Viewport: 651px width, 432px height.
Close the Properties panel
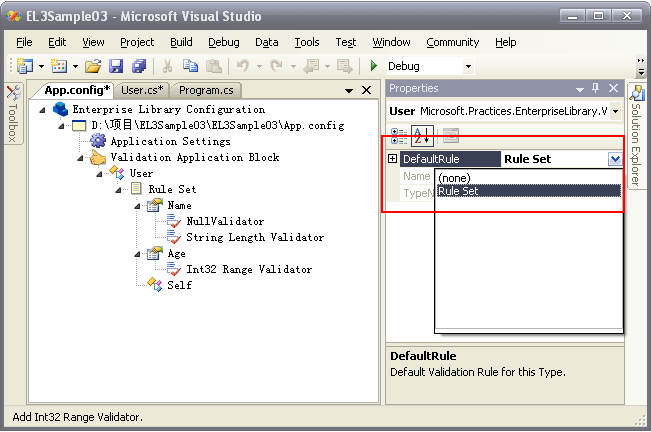pos(613,88)
